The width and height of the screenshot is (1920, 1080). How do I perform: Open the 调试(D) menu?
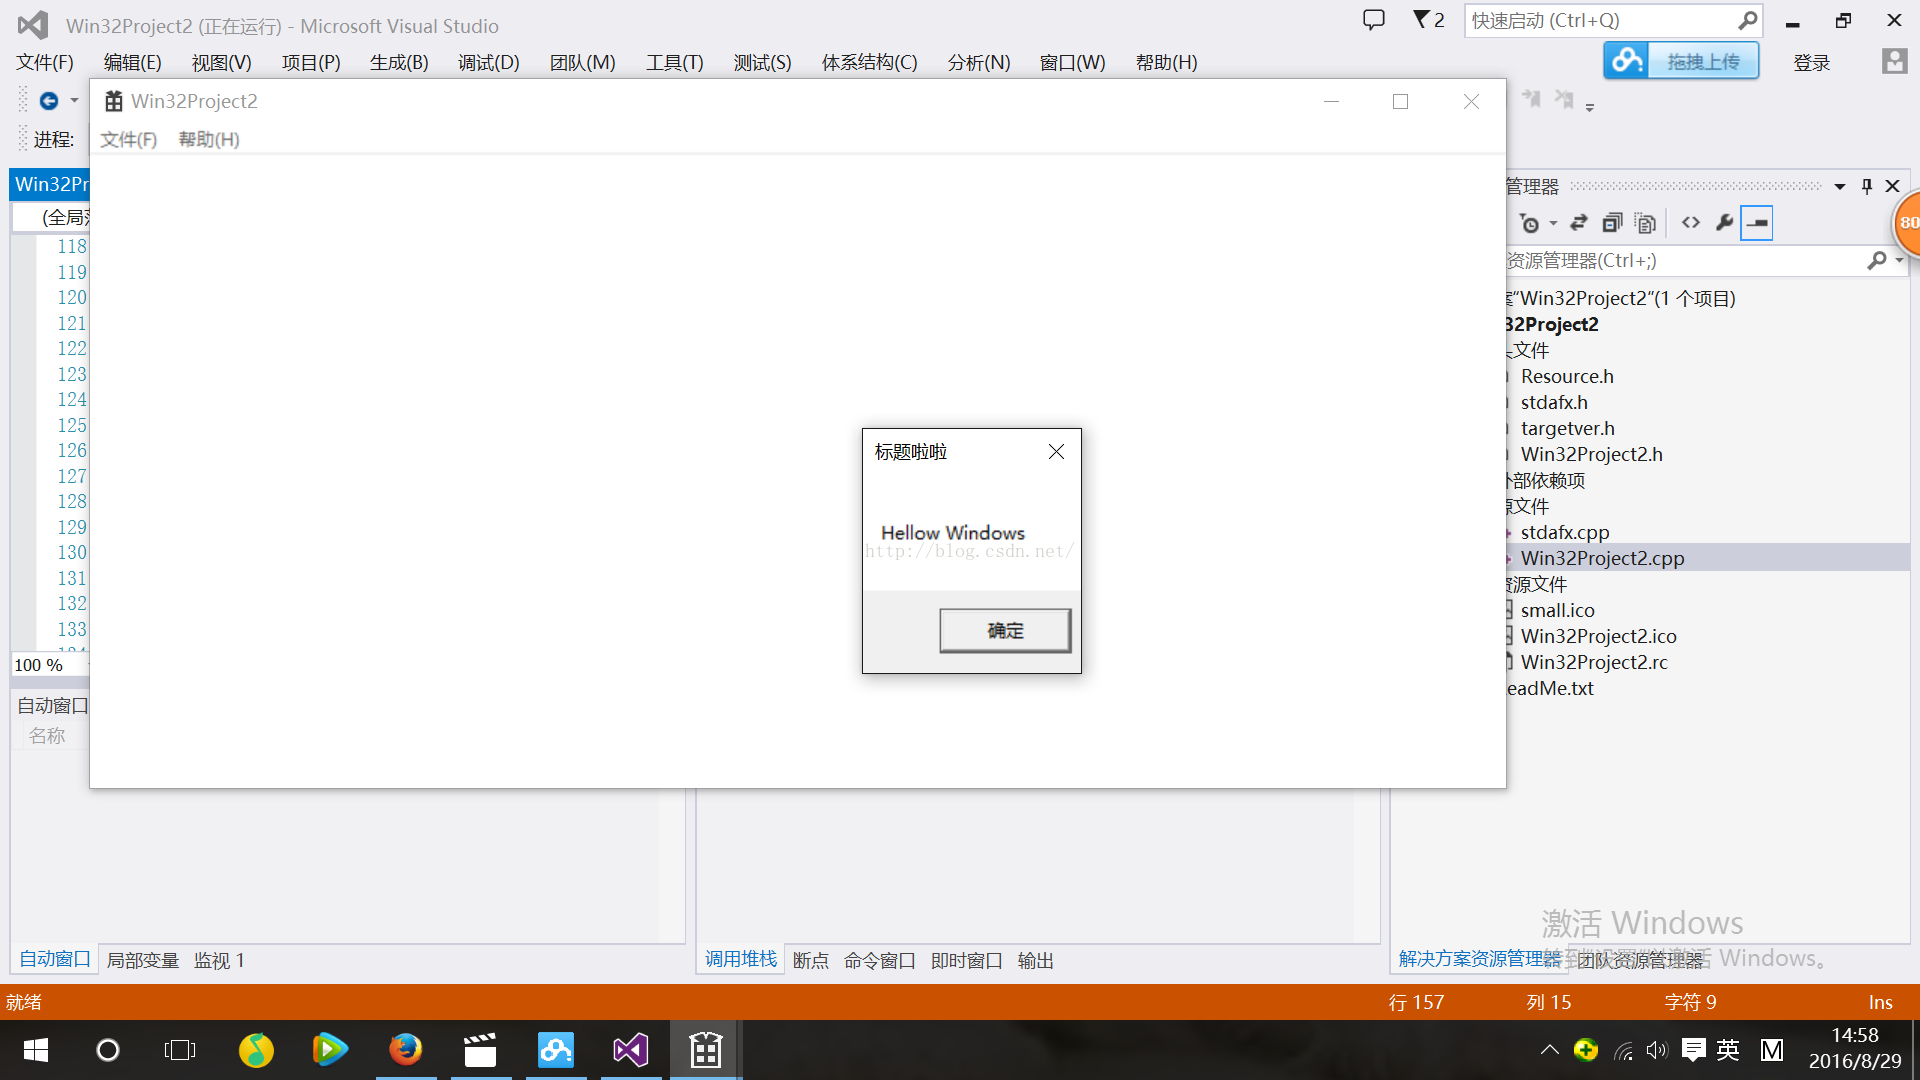point(488,62)
